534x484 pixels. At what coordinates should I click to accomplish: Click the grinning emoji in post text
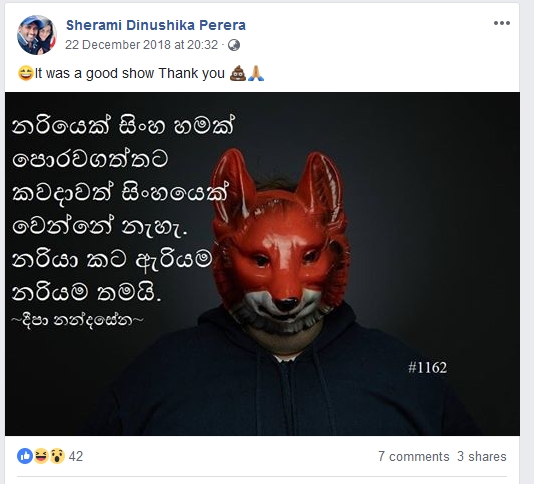coord(26,73)
